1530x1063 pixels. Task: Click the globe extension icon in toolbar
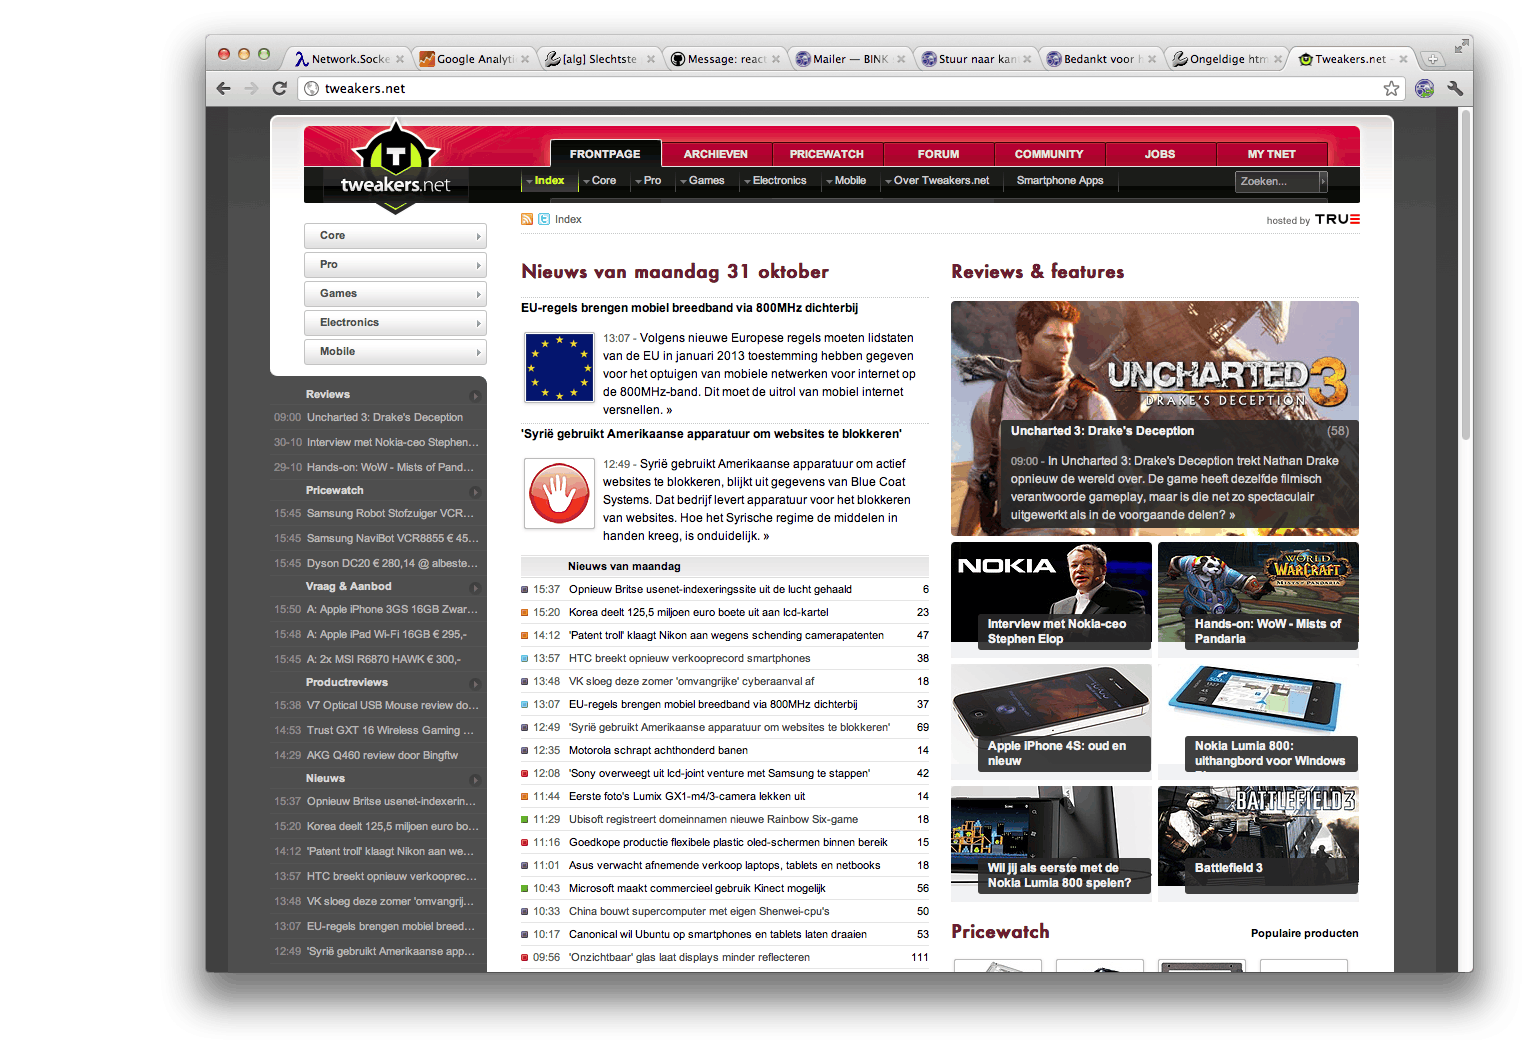[x=1425, y=88]
